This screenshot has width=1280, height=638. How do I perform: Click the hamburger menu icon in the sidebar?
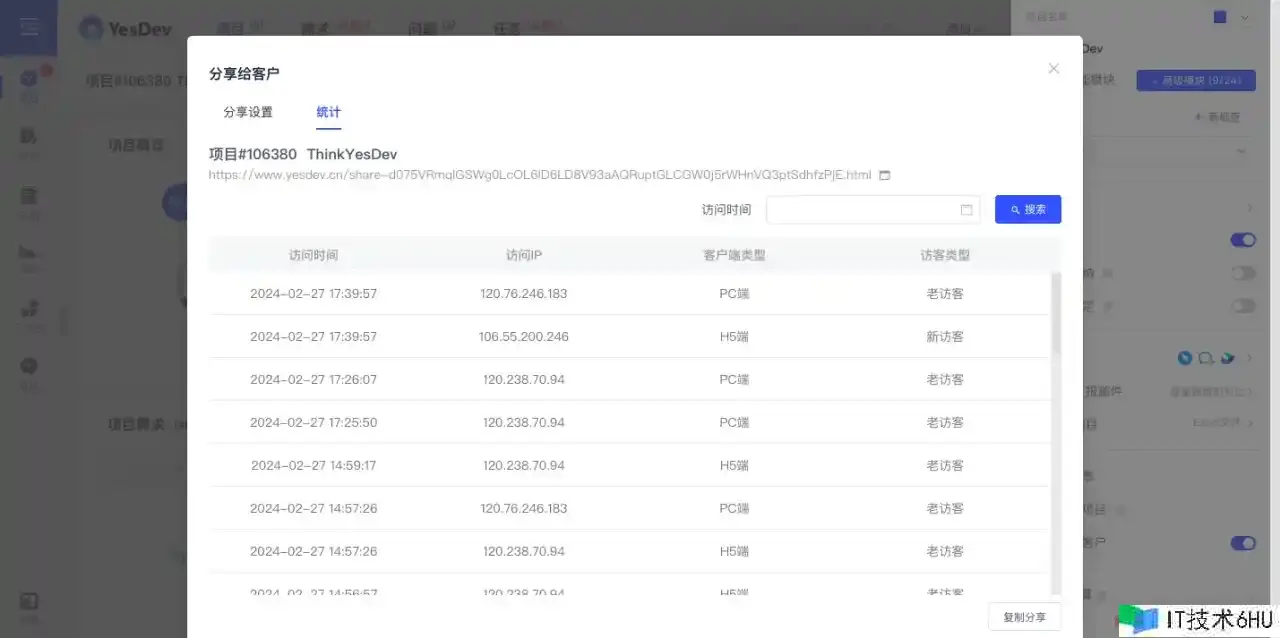[x=29, y=27]
